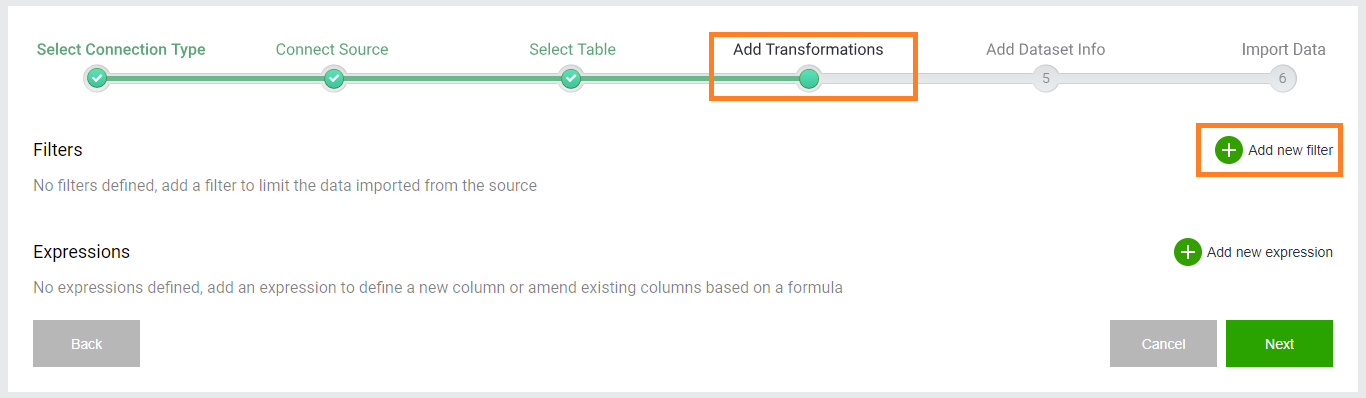Click the Add new expression text
The height and width of the screenshot is (398, 1366).
pos(1269,252)
